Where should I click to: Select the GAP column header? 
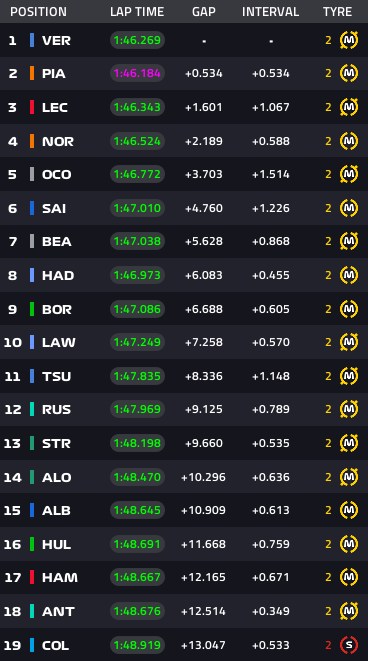coord(204,11)
